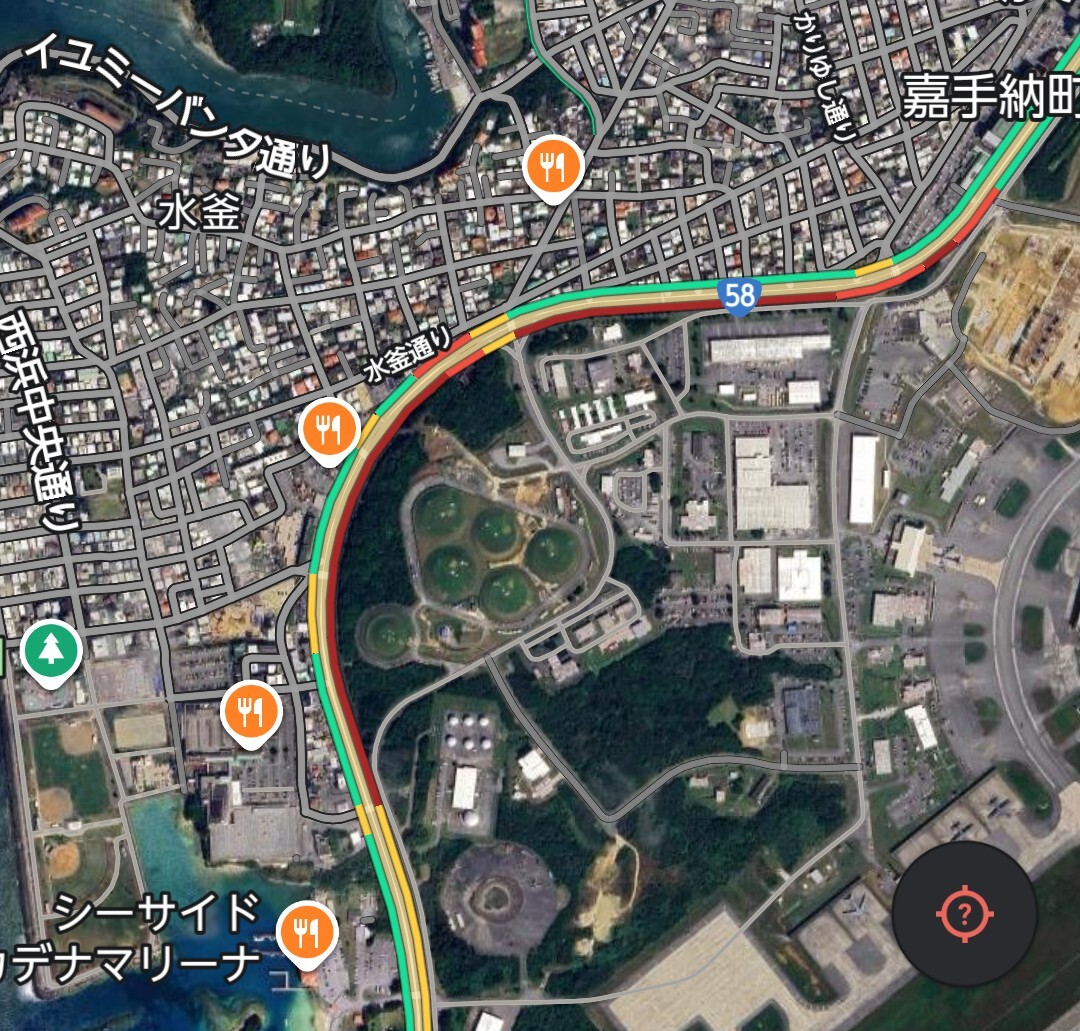
Task: Select the 水釜 district label
Action: tap(201, 211)
